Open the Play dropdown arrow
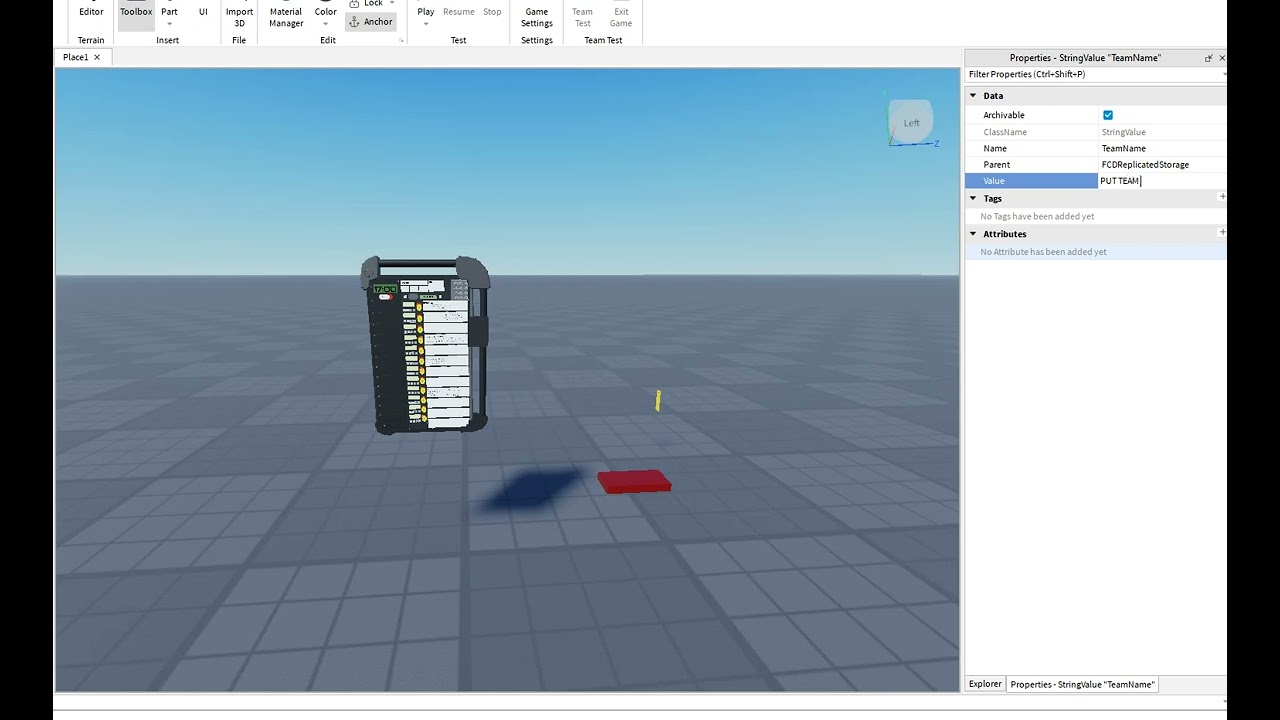1280x720 pixels. click(426, 24)
